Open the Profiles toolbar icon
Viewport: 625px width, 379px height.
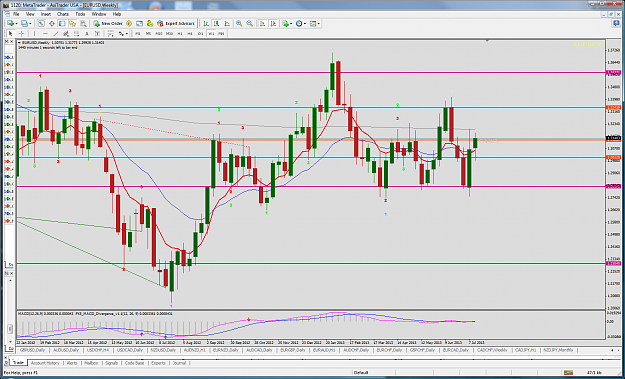point(24,24)
